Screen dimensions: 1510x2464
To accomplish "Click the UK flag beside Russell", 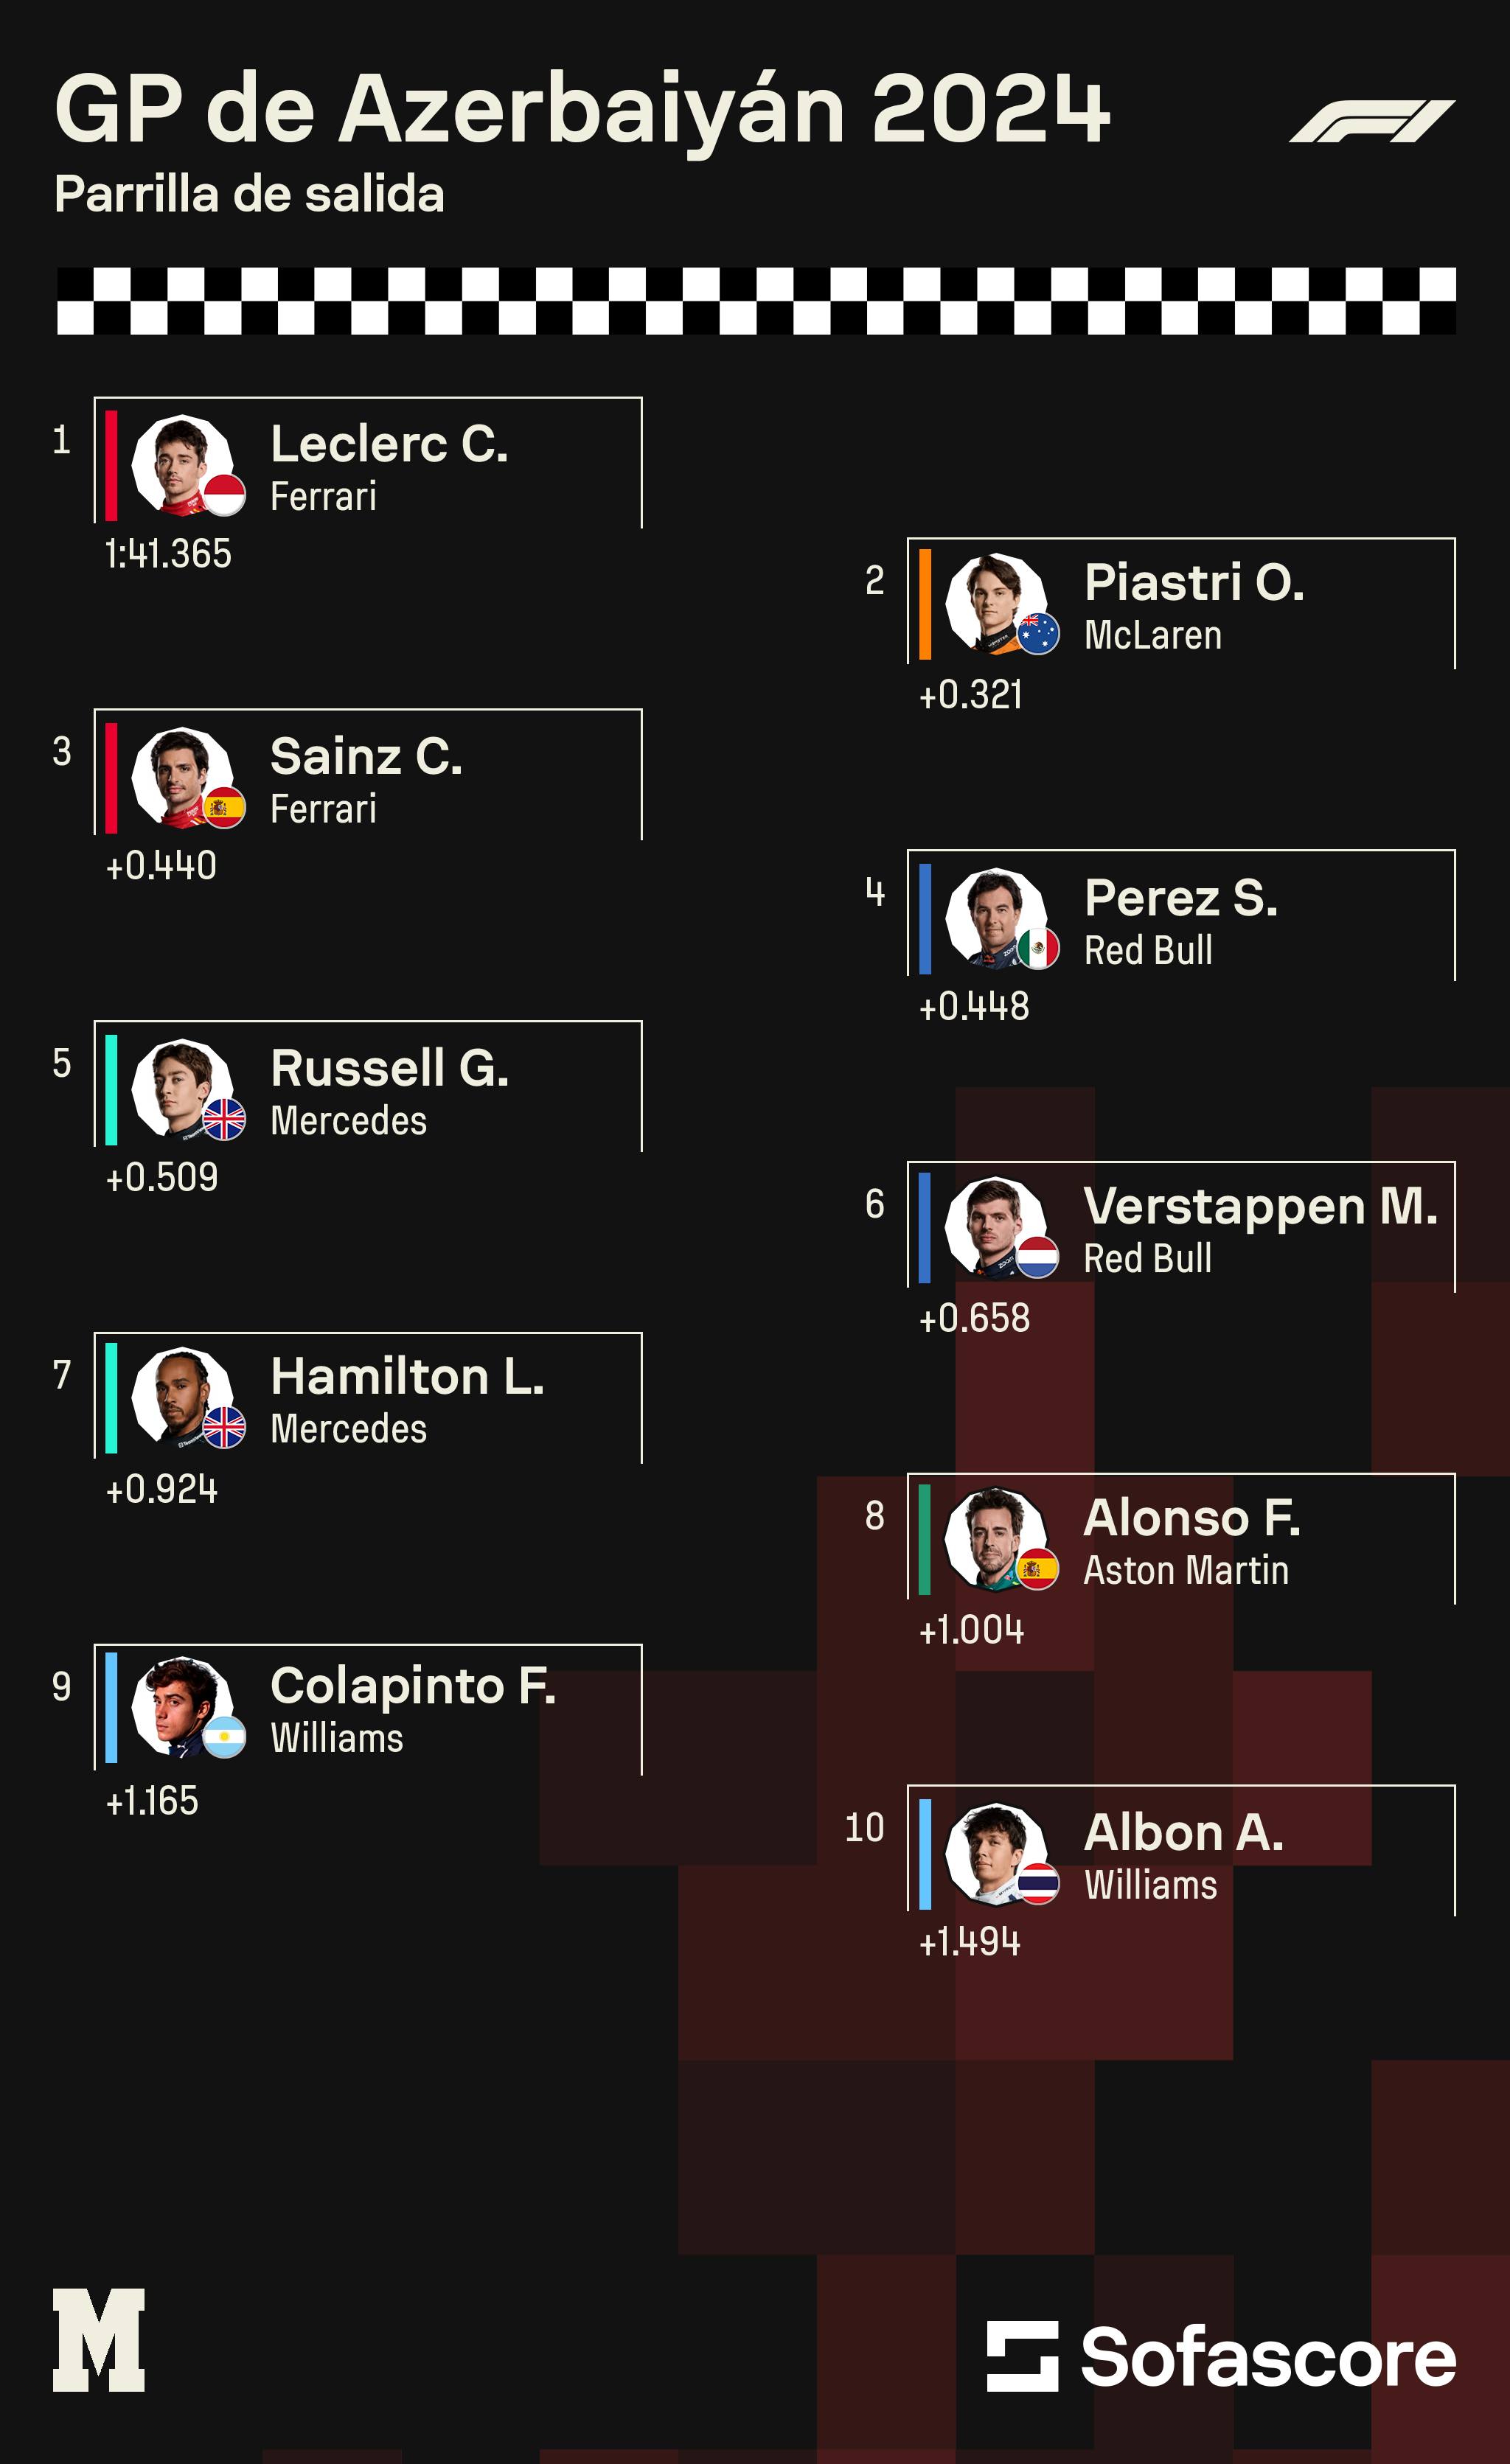I will tap(224, 1119).
